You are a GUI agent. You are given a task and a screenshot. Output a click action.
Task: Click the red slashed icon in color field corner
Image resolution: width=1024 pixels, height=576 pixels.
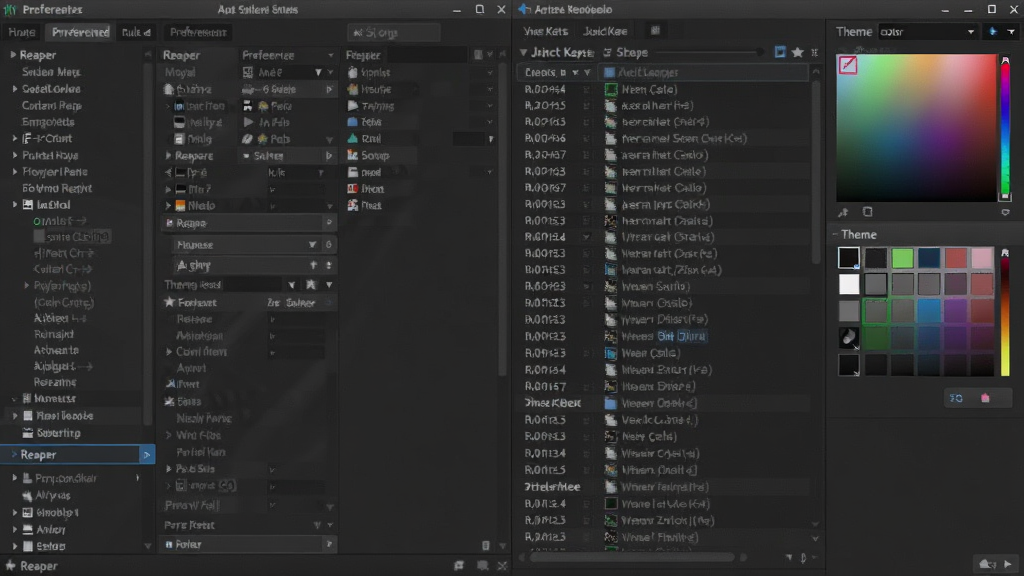tap(848, 65)
